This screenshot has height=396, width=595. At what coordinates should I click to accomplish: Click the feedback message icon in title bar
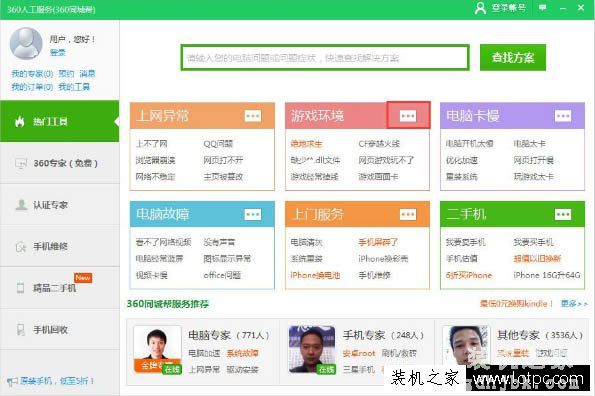(x=543, y=8)
